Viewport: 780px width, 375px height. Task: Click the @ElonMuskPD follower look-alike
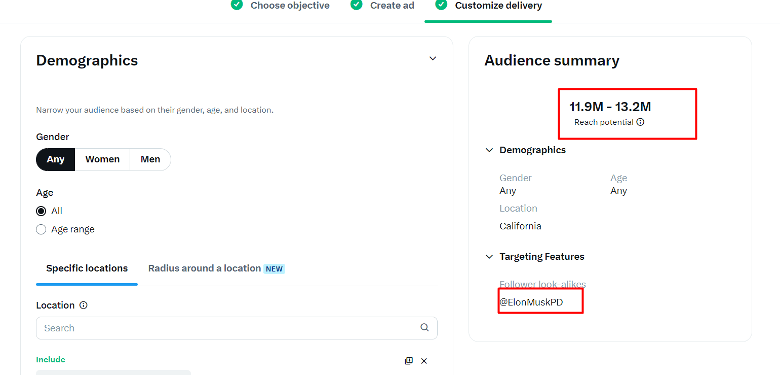click(x=531, y=302)
